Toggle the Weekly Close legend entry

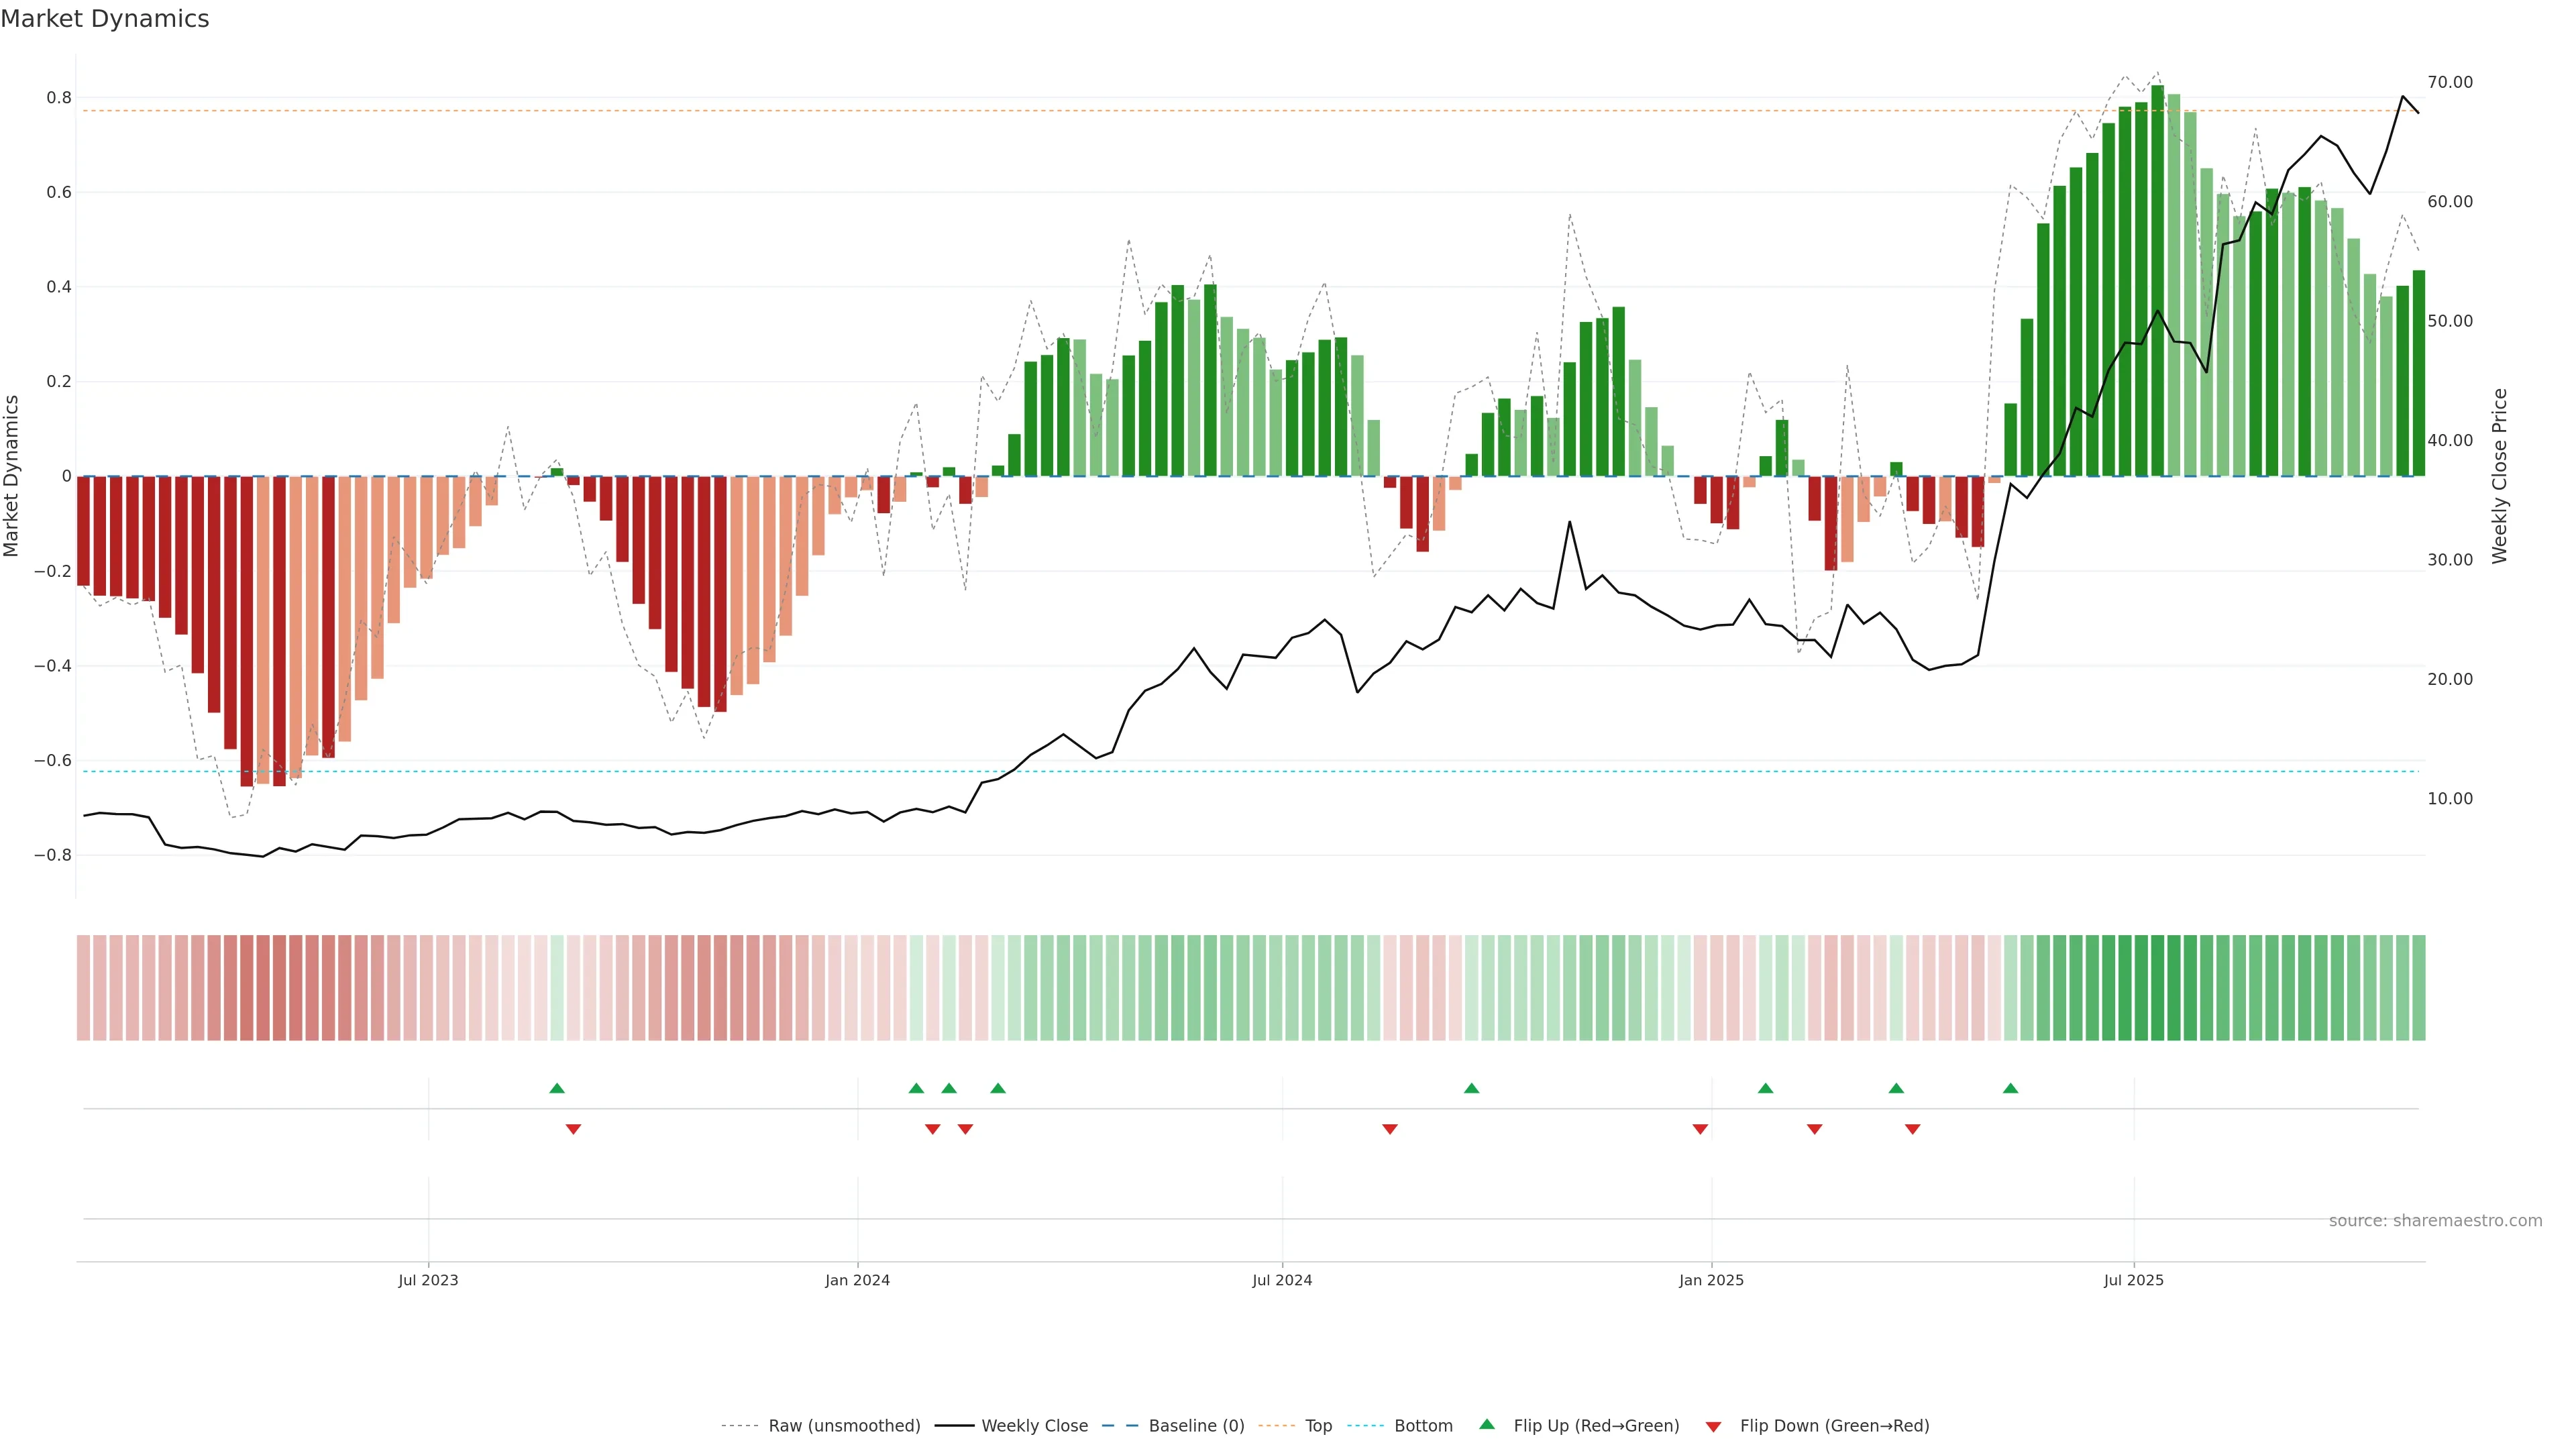click(x=1034, y=1426)
